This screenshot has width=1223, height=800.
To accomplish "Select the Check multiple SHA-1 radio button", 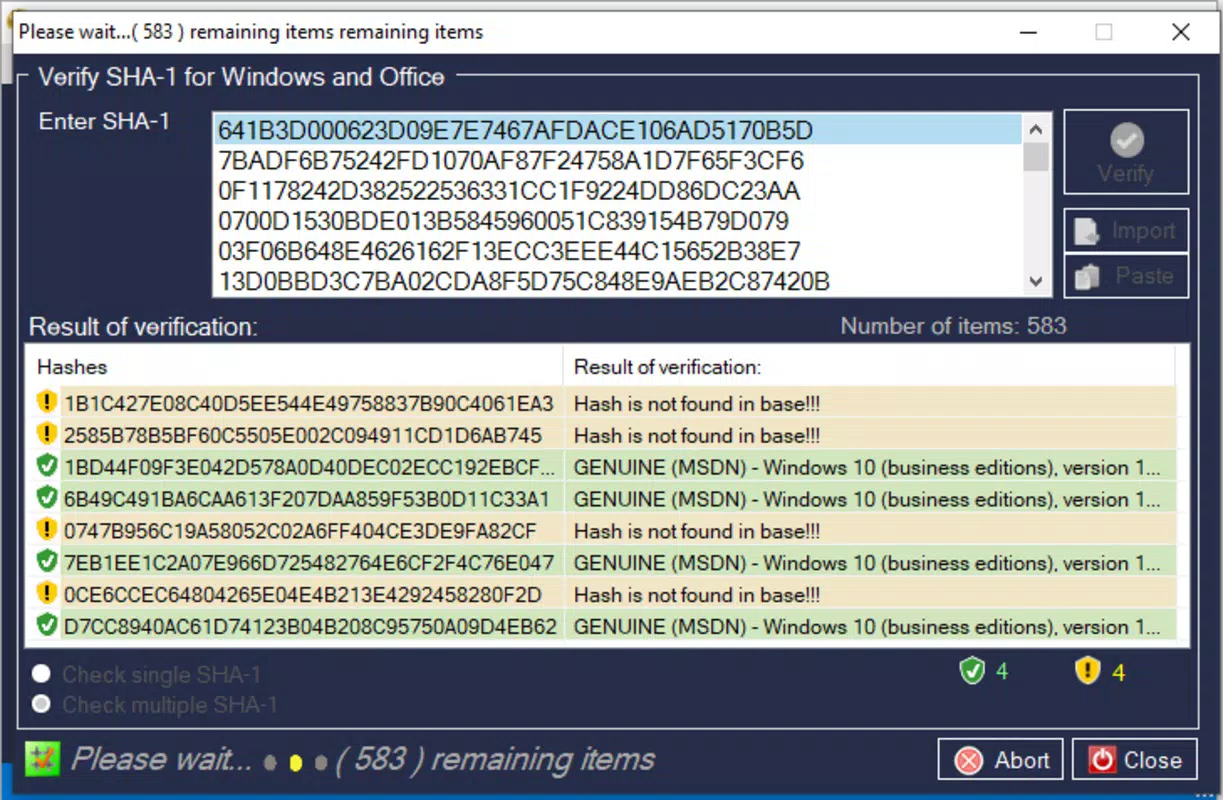I will 41,705.
